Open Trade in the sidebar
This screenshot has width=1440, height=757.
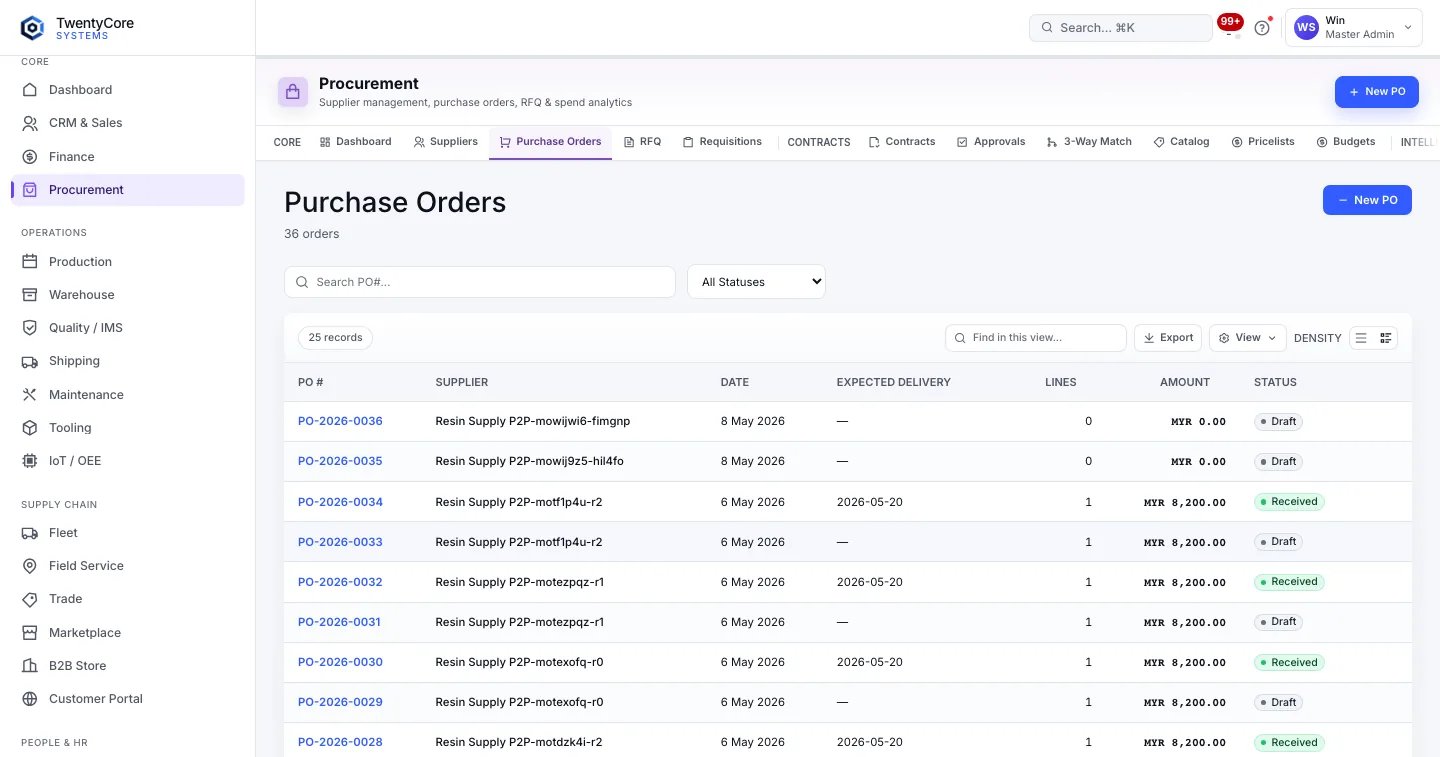(128, 599)
